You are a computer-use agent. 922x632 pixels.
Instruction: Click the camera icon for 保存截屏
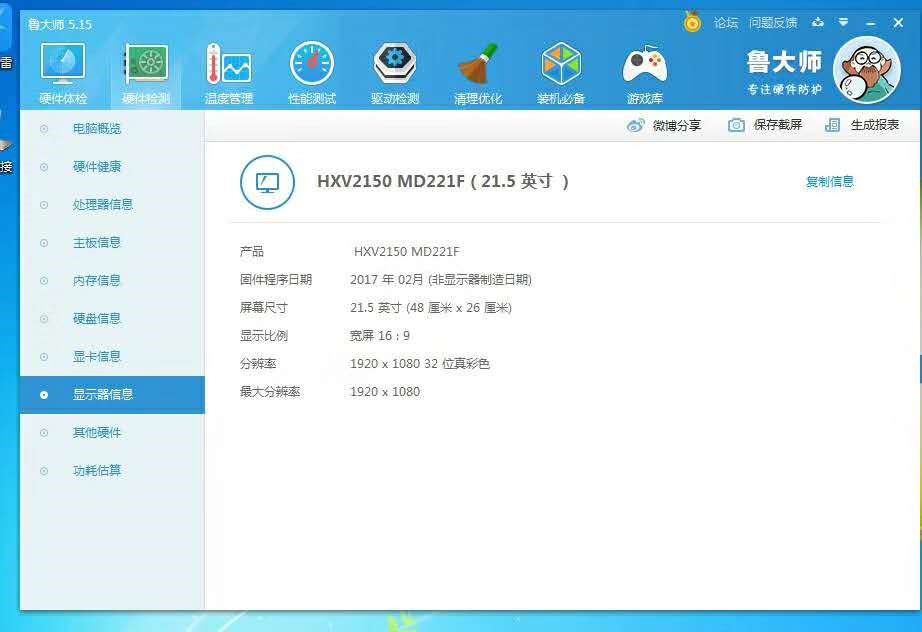click(x=736, y=125)
